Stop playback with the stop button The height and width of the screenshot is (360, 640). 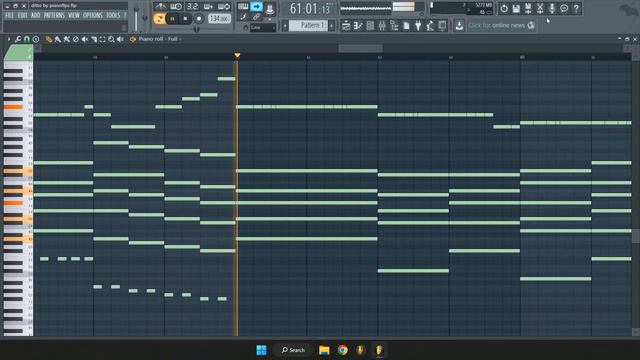185,19
